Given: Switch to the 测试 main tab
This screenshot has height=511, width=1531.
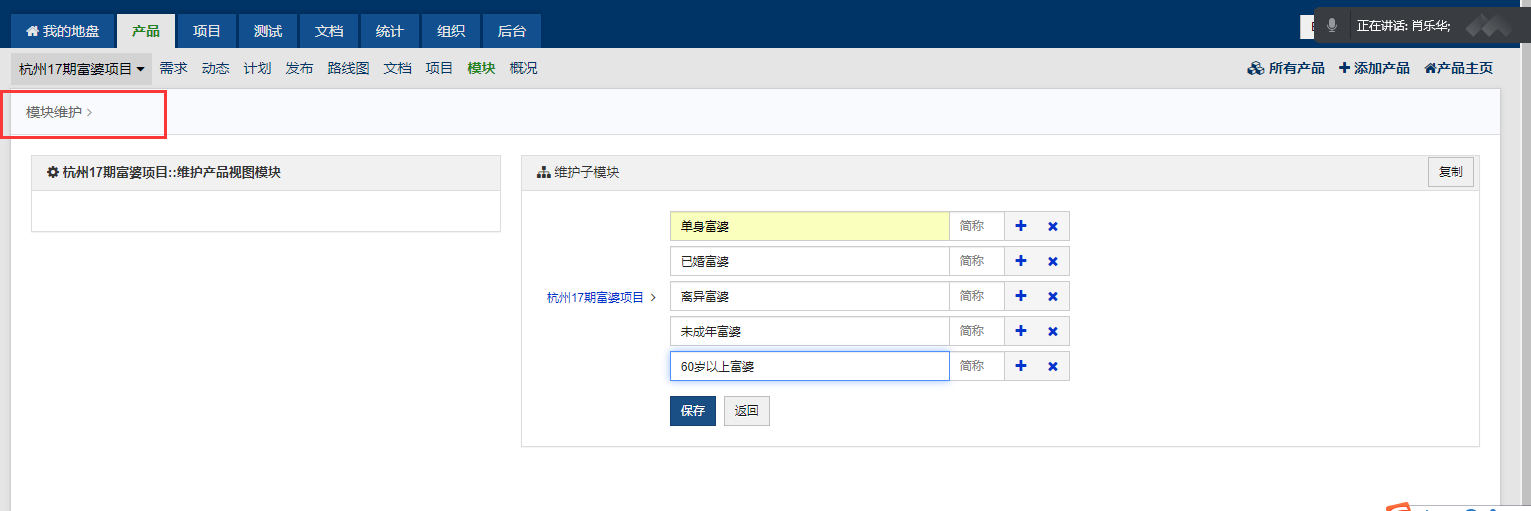Looking at the screenshot, I should 268,31.
